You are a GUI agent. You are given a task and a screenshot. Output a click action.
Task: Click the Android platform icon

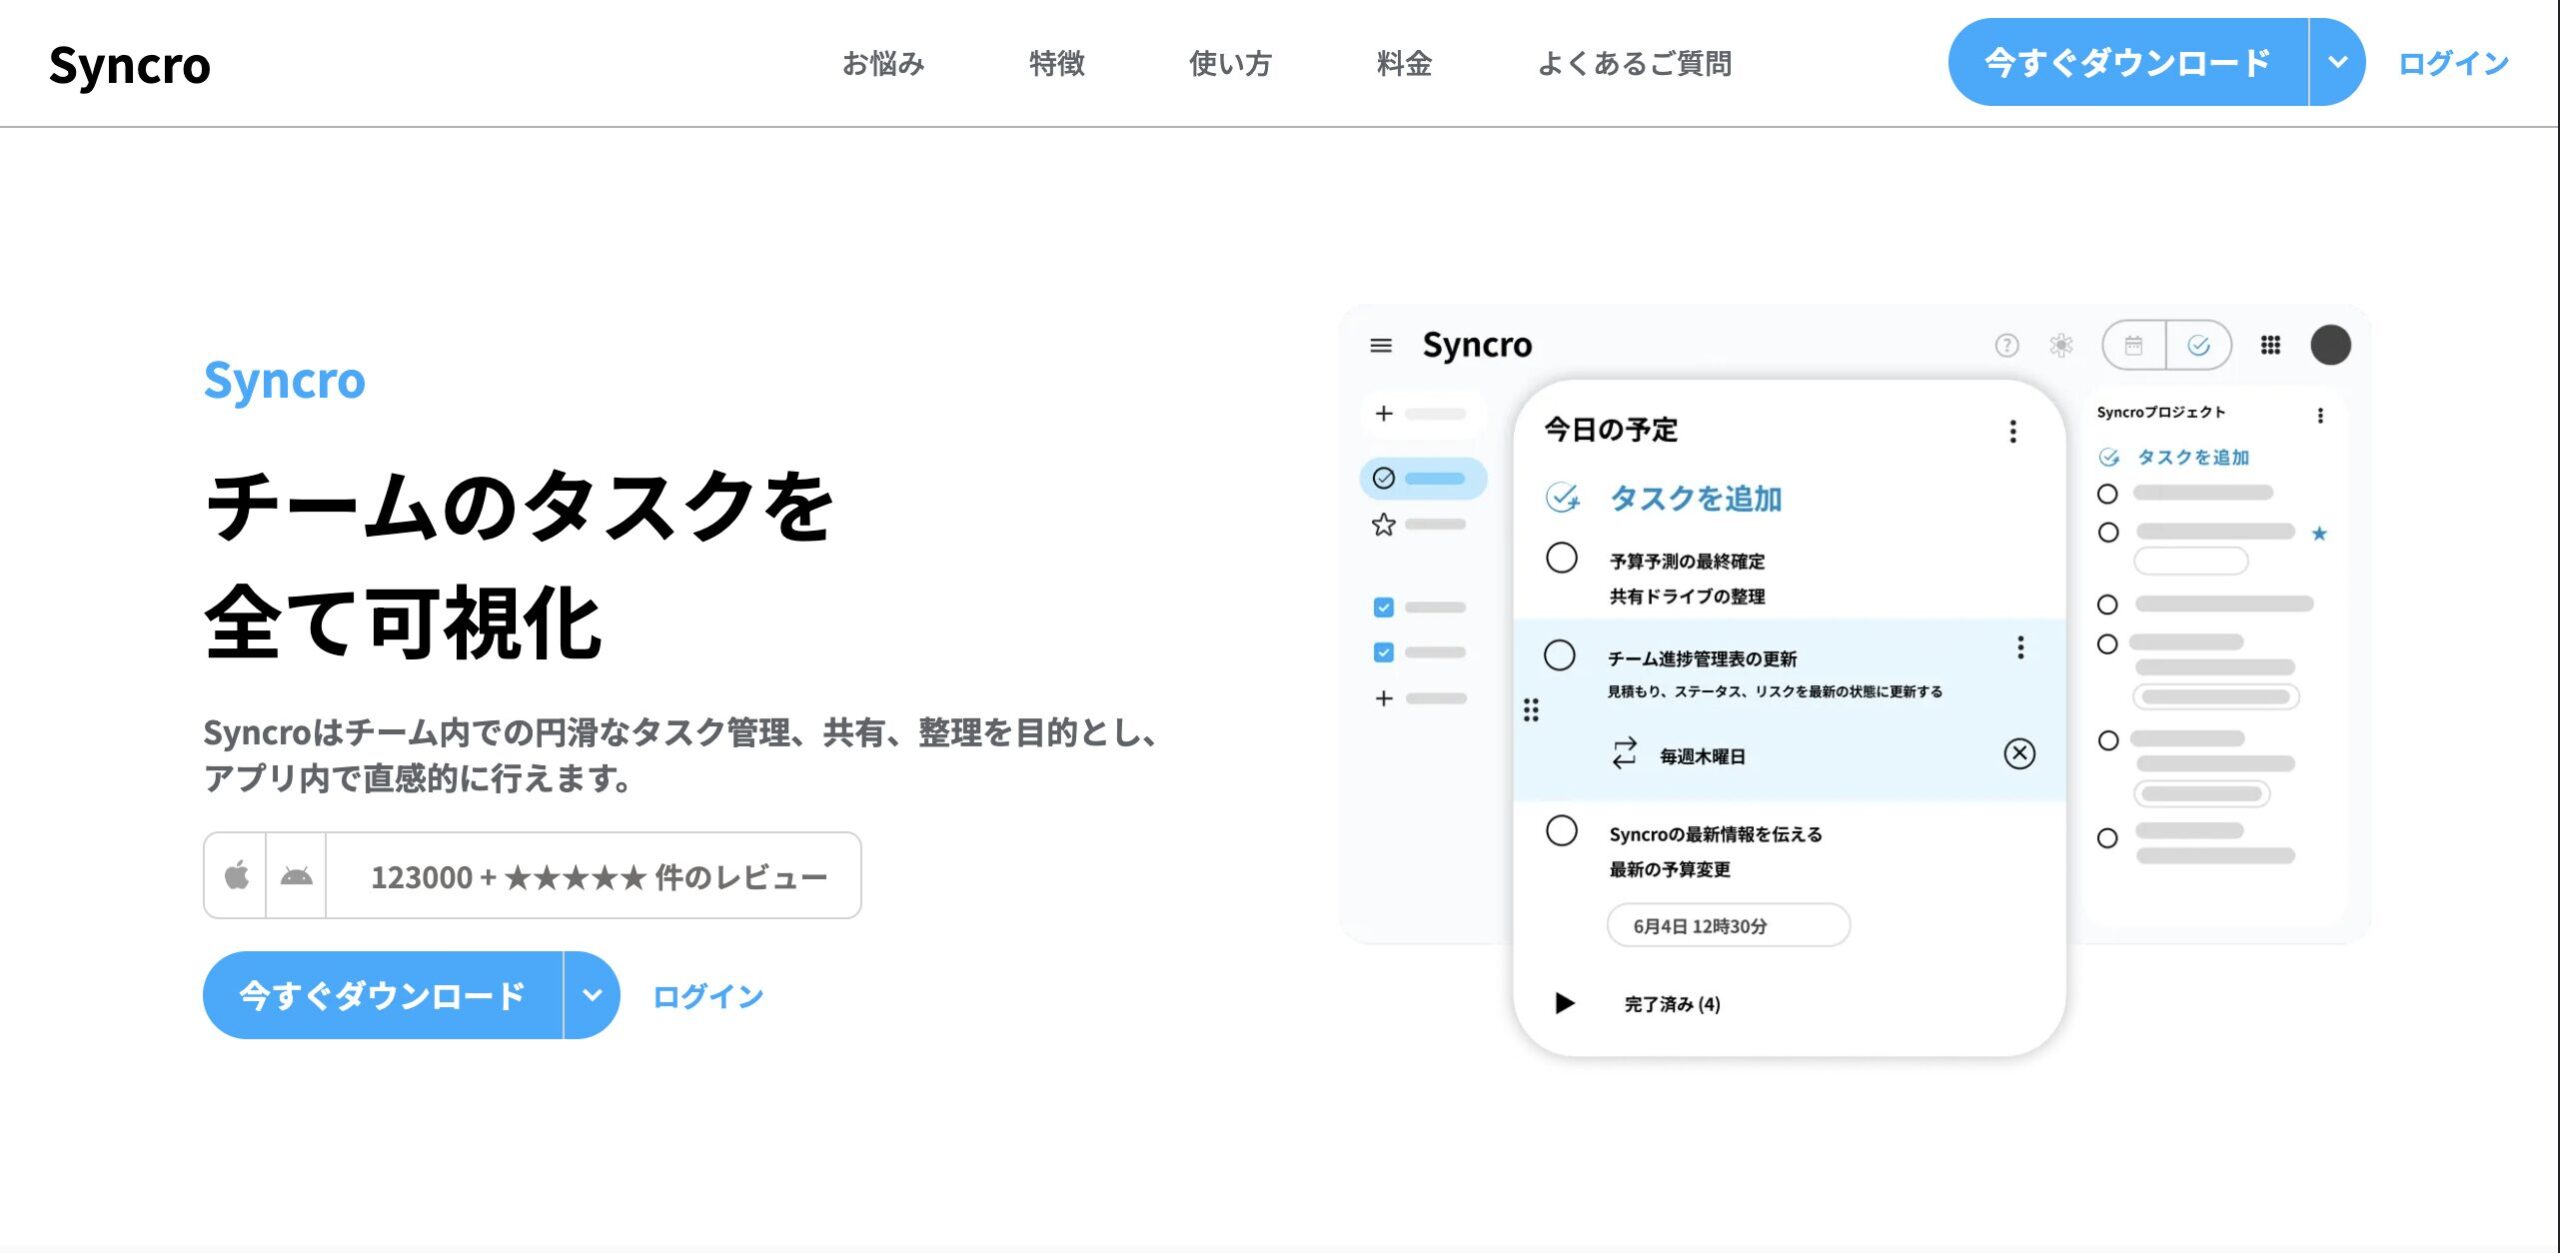coord(296,875)
